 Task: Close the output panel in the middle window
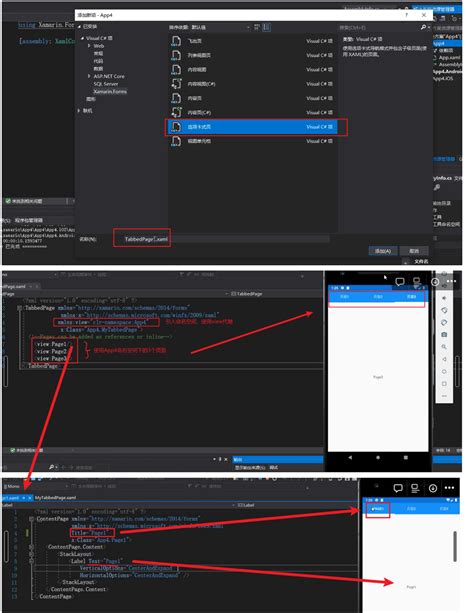coord(226,459)
